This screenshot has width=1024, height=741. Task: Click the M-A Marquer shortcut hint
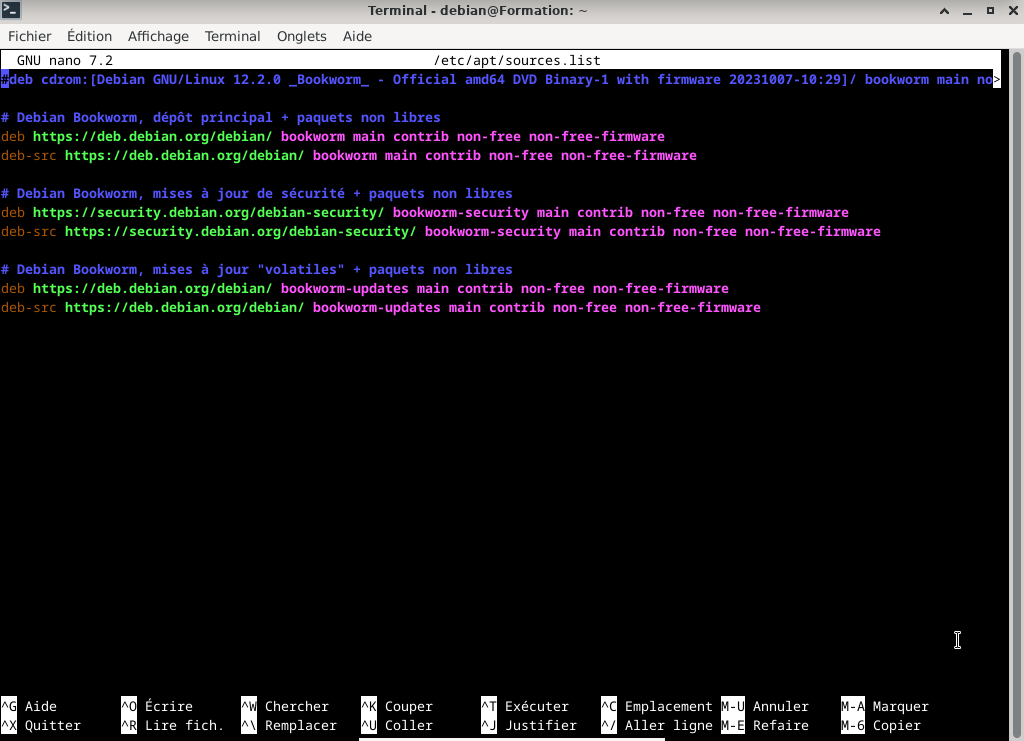point(885,706)
